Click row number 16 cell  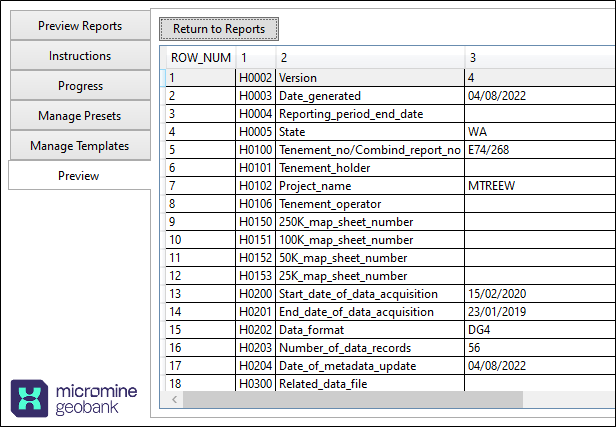point(200,348)
